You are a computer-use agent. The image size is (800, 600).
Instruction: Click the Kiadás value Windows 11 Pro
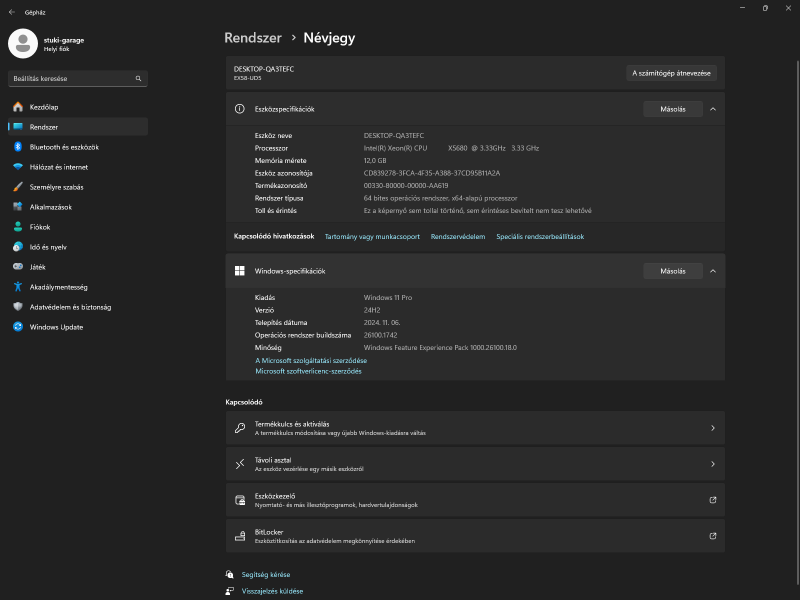point(388,297)
